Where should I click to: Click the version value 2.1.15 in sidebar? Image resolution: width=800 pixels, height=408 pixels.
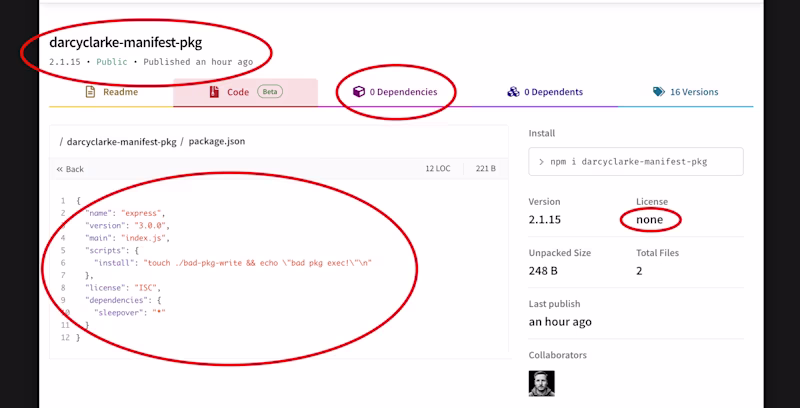[544, 220]
